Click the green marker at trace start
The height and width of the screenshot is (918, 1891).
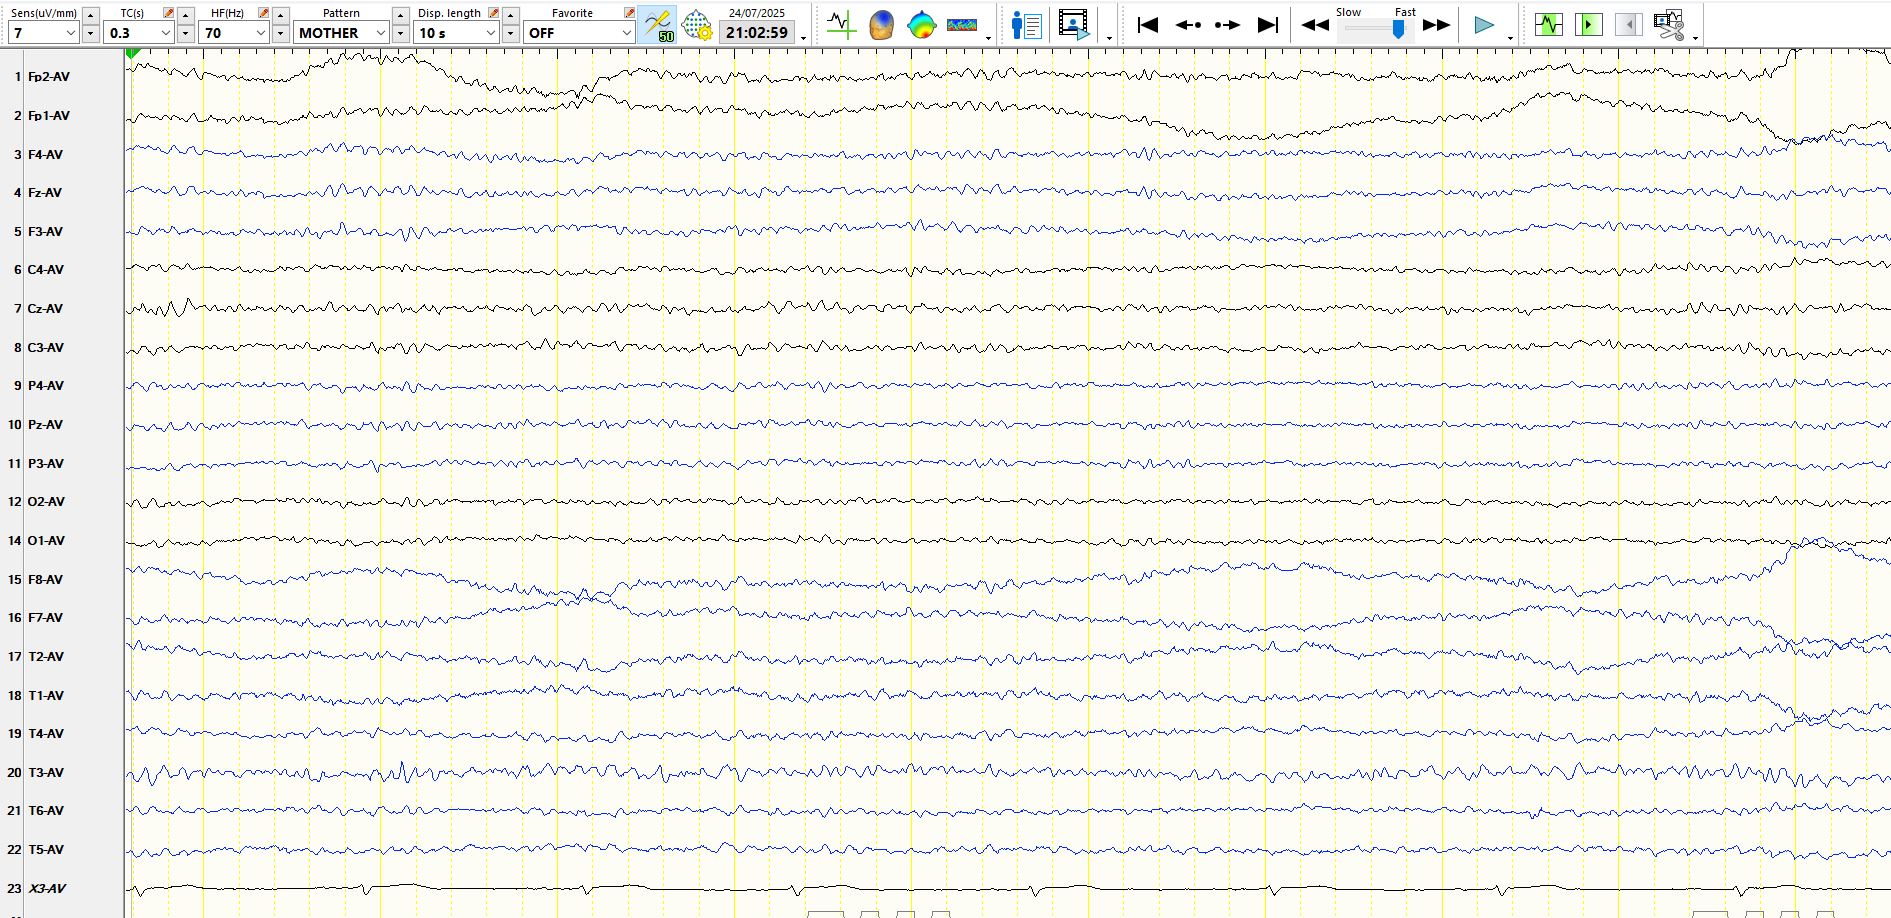pos(133,53)
